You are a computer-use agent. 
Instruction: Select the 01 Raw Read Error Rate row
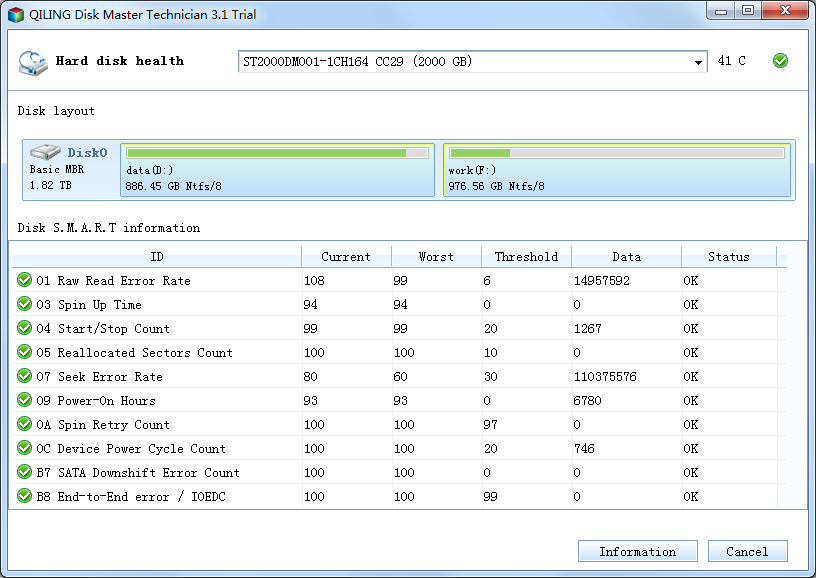(x=399, y=280)
